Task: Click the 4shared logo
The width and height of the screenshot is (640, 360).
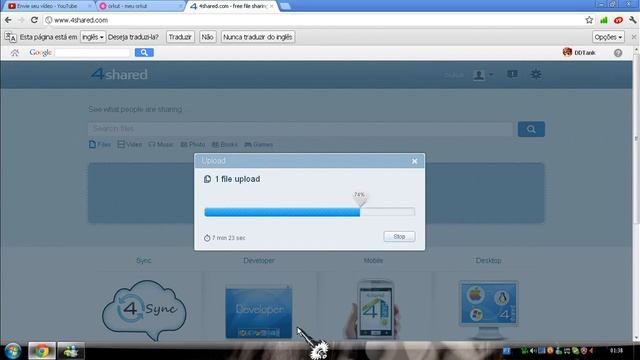Action: [x=119, y=74]
